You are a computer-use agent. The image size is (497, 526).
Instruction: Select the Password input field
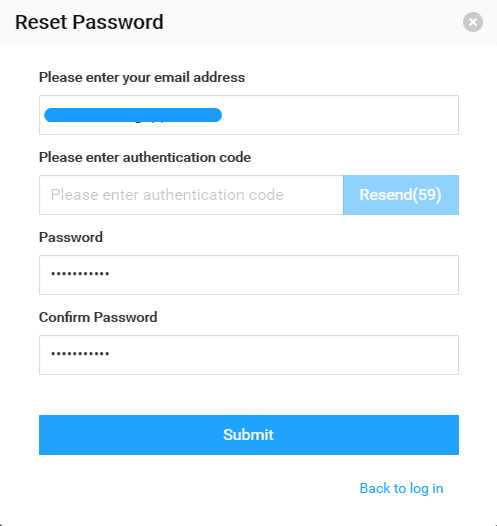249,275
